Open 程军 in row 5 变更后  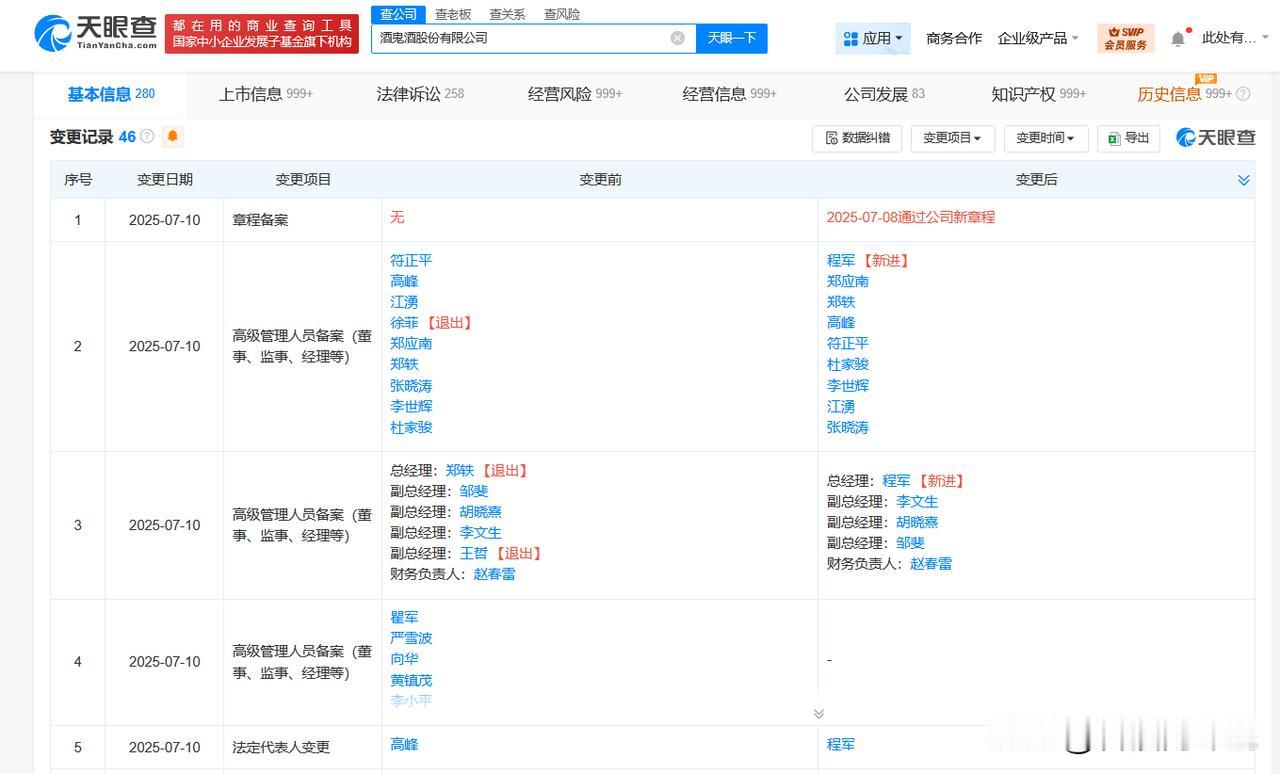click(841, 745)
